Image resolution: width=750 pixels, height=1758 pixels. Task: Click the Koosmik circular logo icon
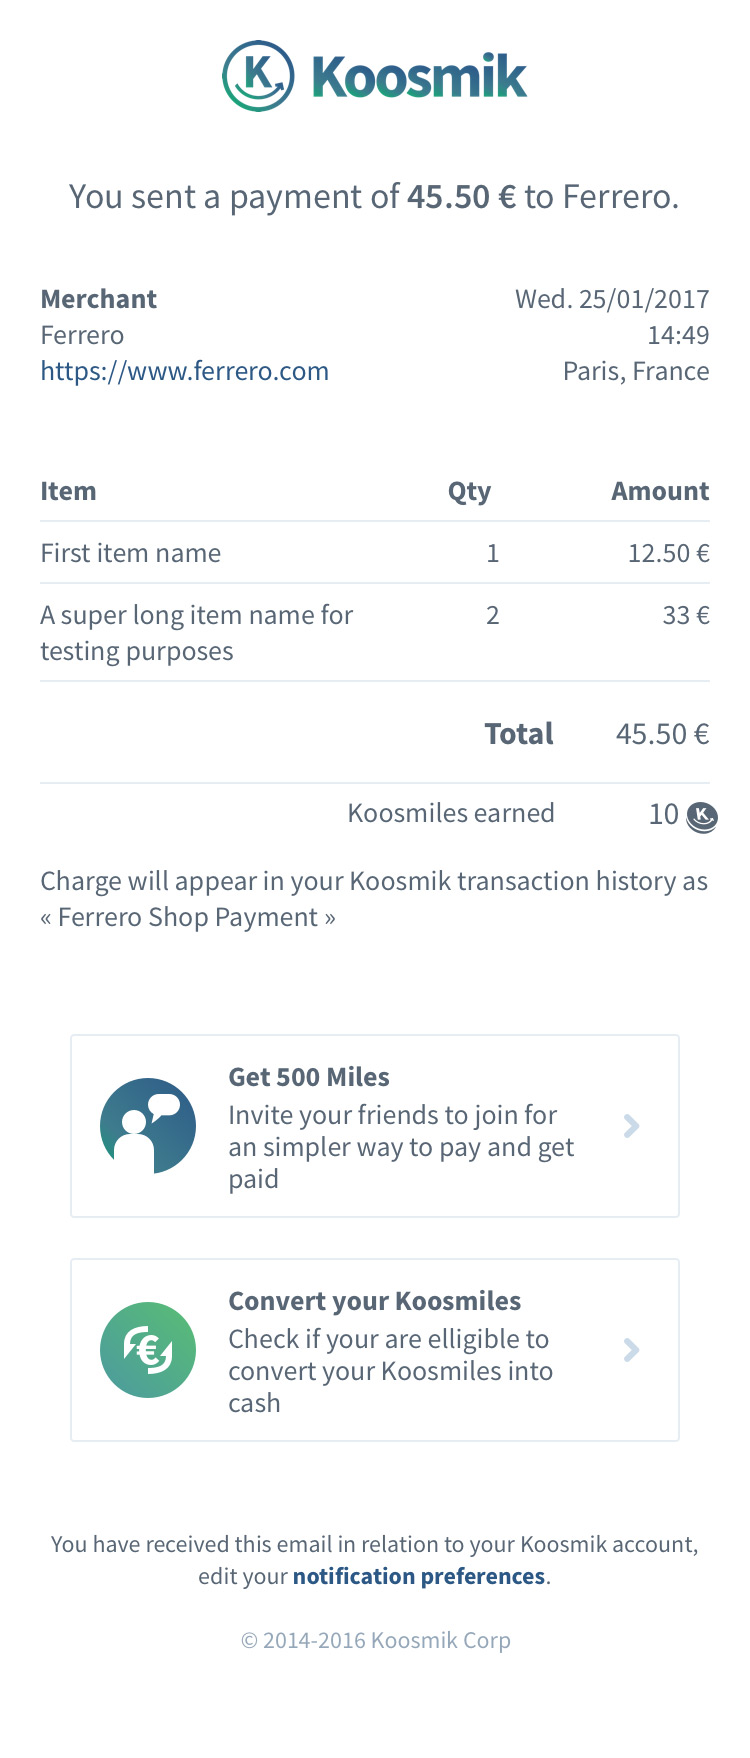[258, 76]
